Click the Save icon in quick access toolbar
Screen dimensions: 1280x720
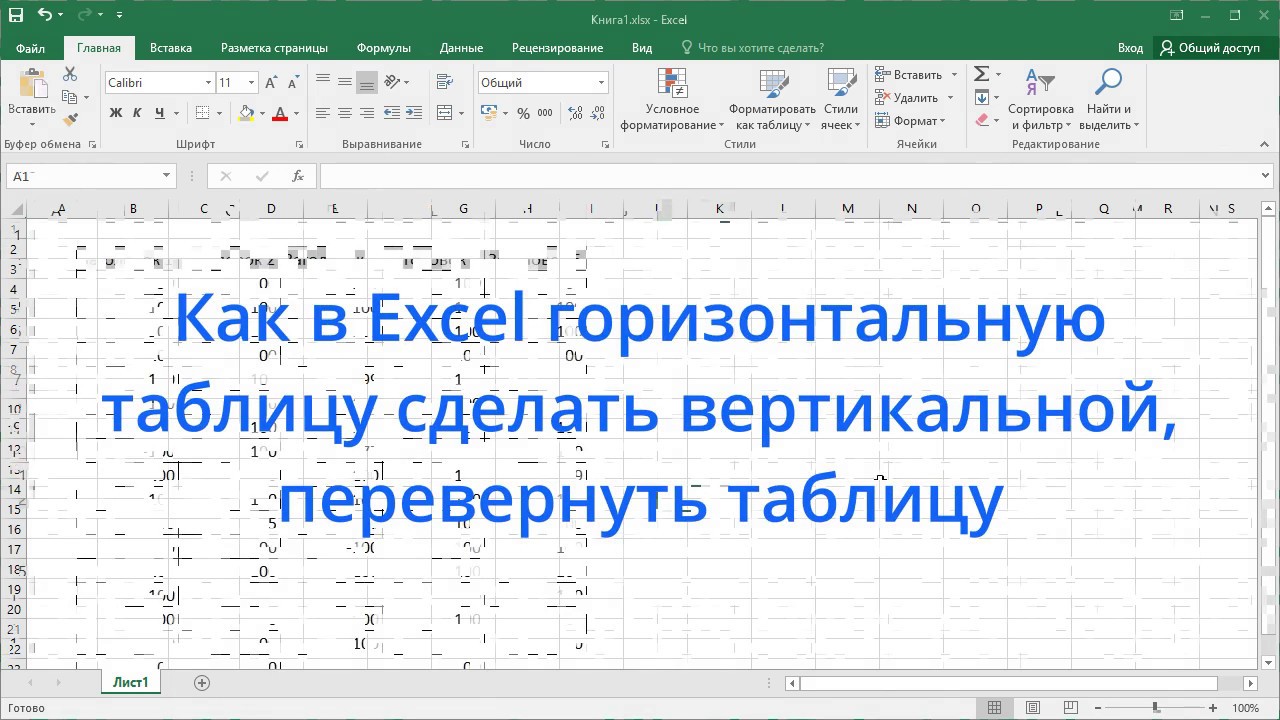pyautogui.click(x=16, y=15)
